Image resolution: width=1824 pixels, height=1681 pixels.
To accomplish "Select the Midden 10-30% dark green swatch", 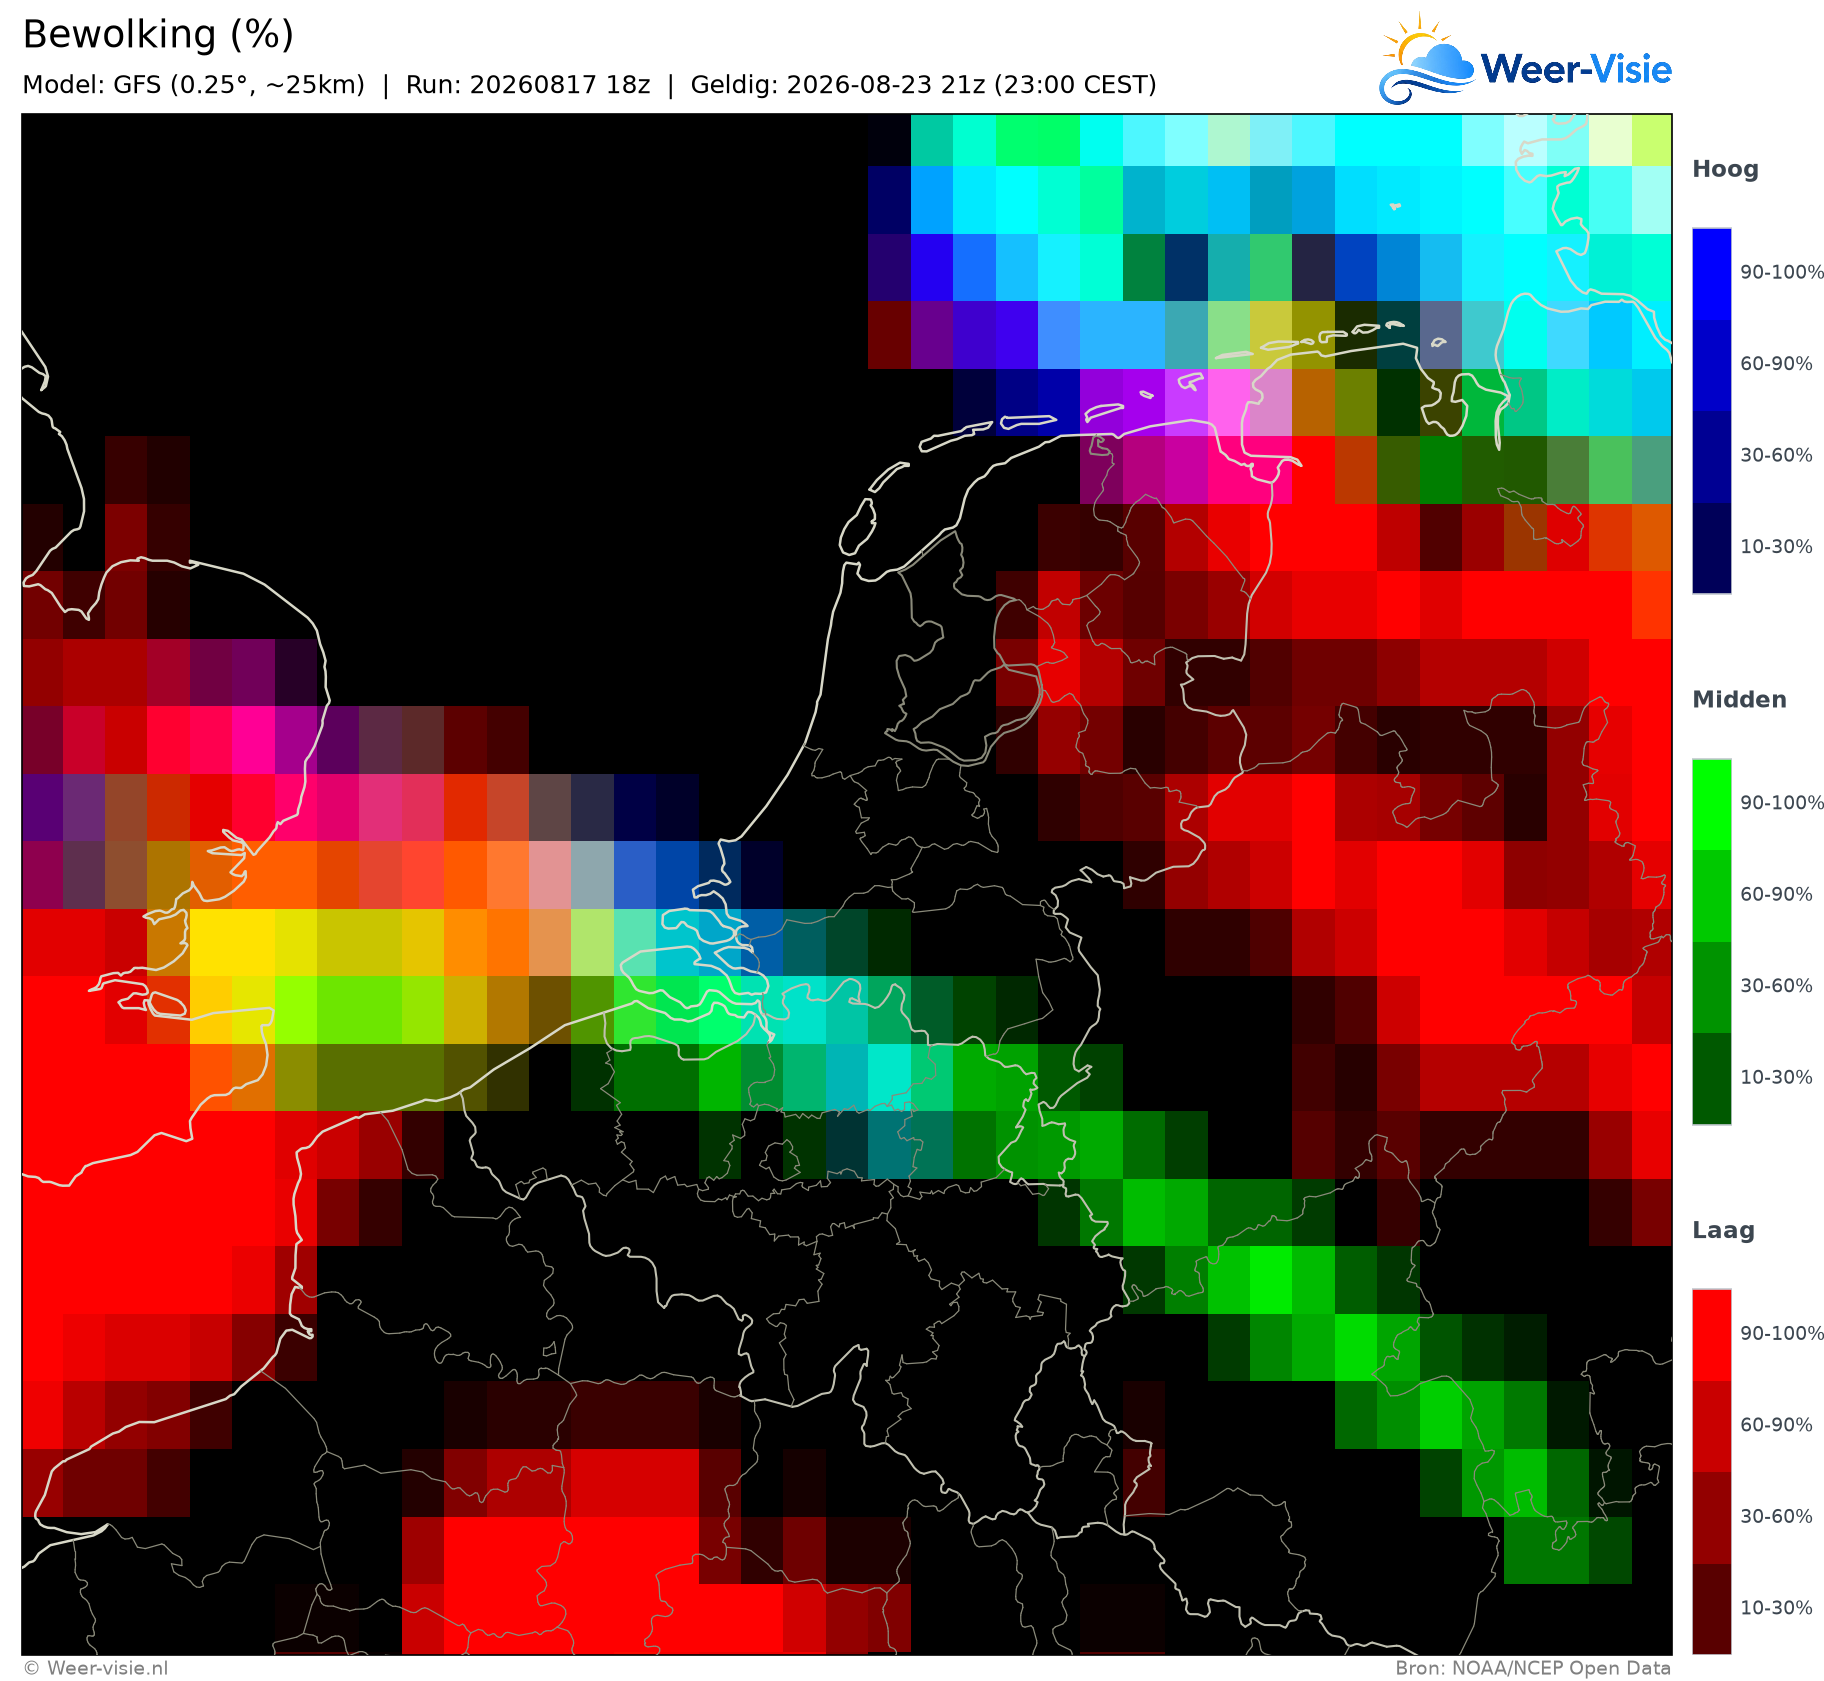I will coord(1711,1079).
